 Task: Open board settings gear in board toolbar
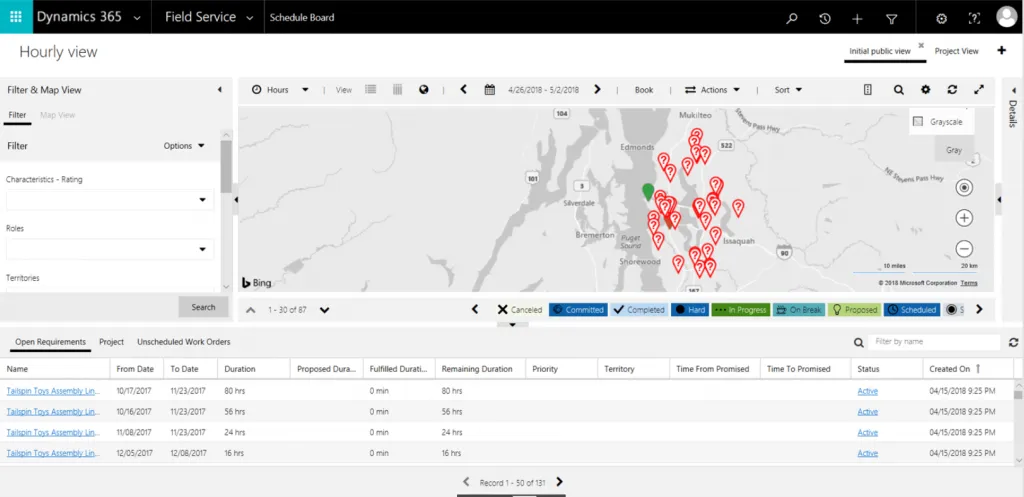(x=925, y=90)
